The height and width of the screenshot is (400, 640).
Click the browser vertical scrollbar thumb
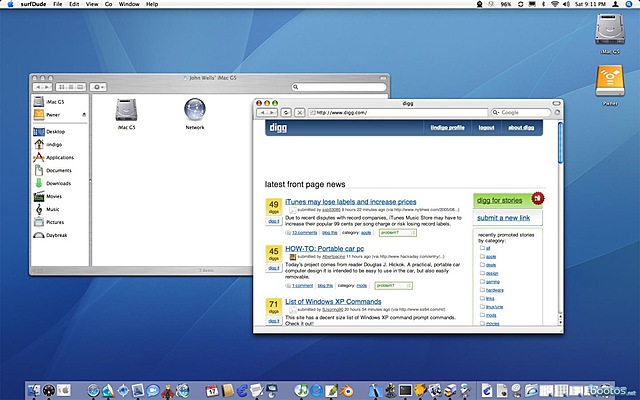coord(560,143)
